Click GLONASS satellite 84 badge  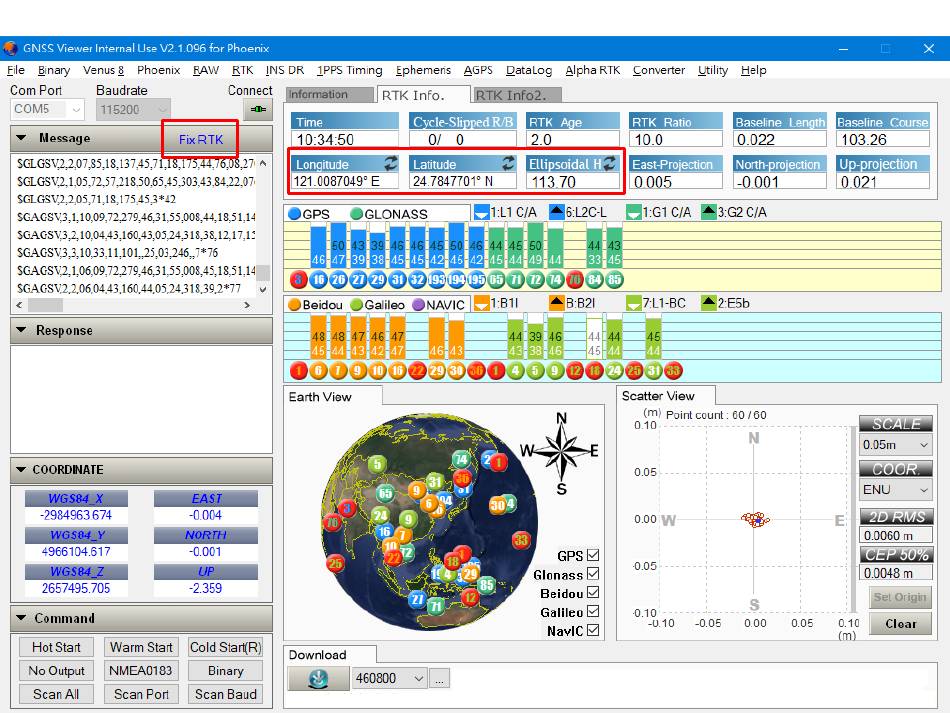point(594,280)
